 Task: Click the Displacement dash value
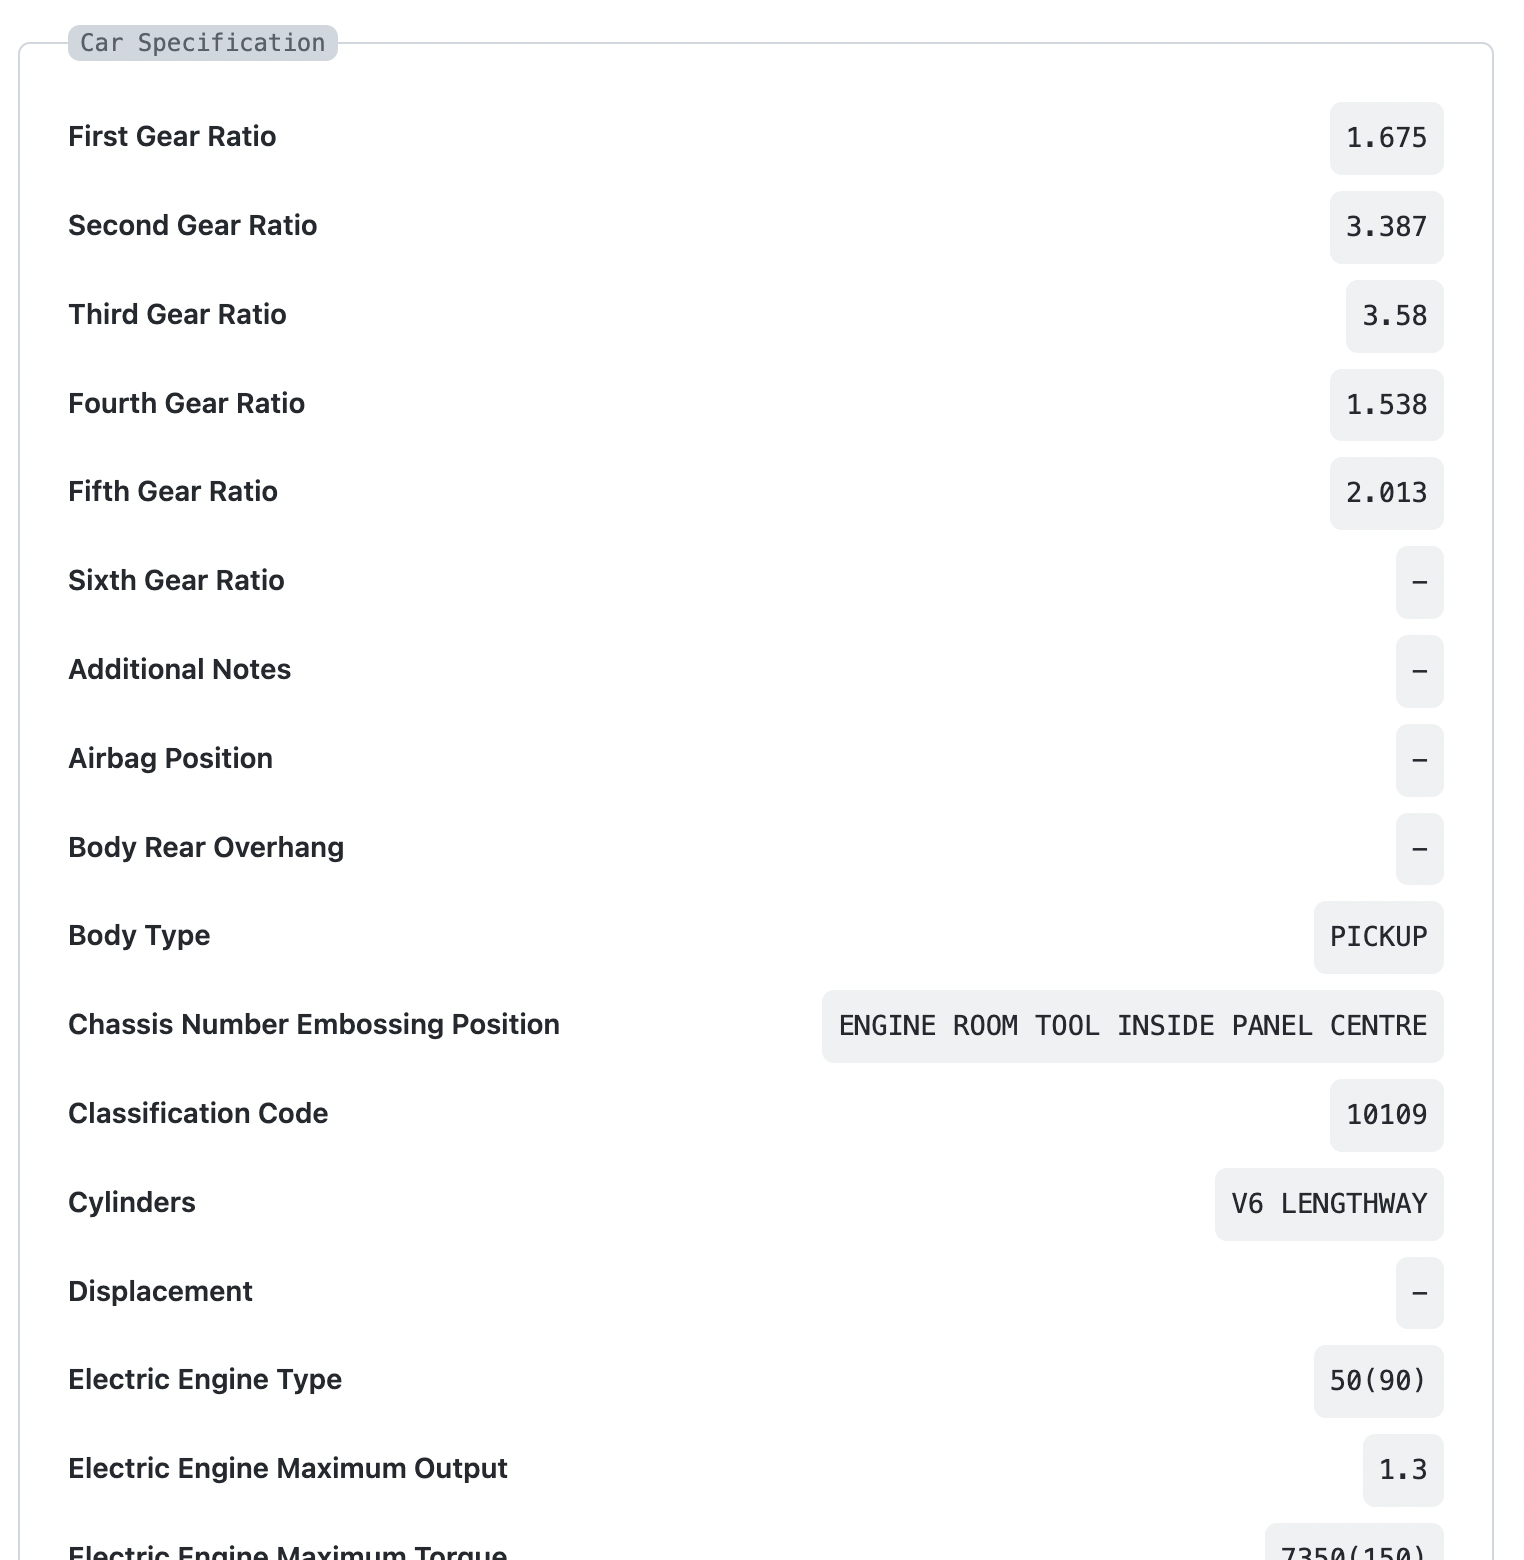tap(1419, 1293)
